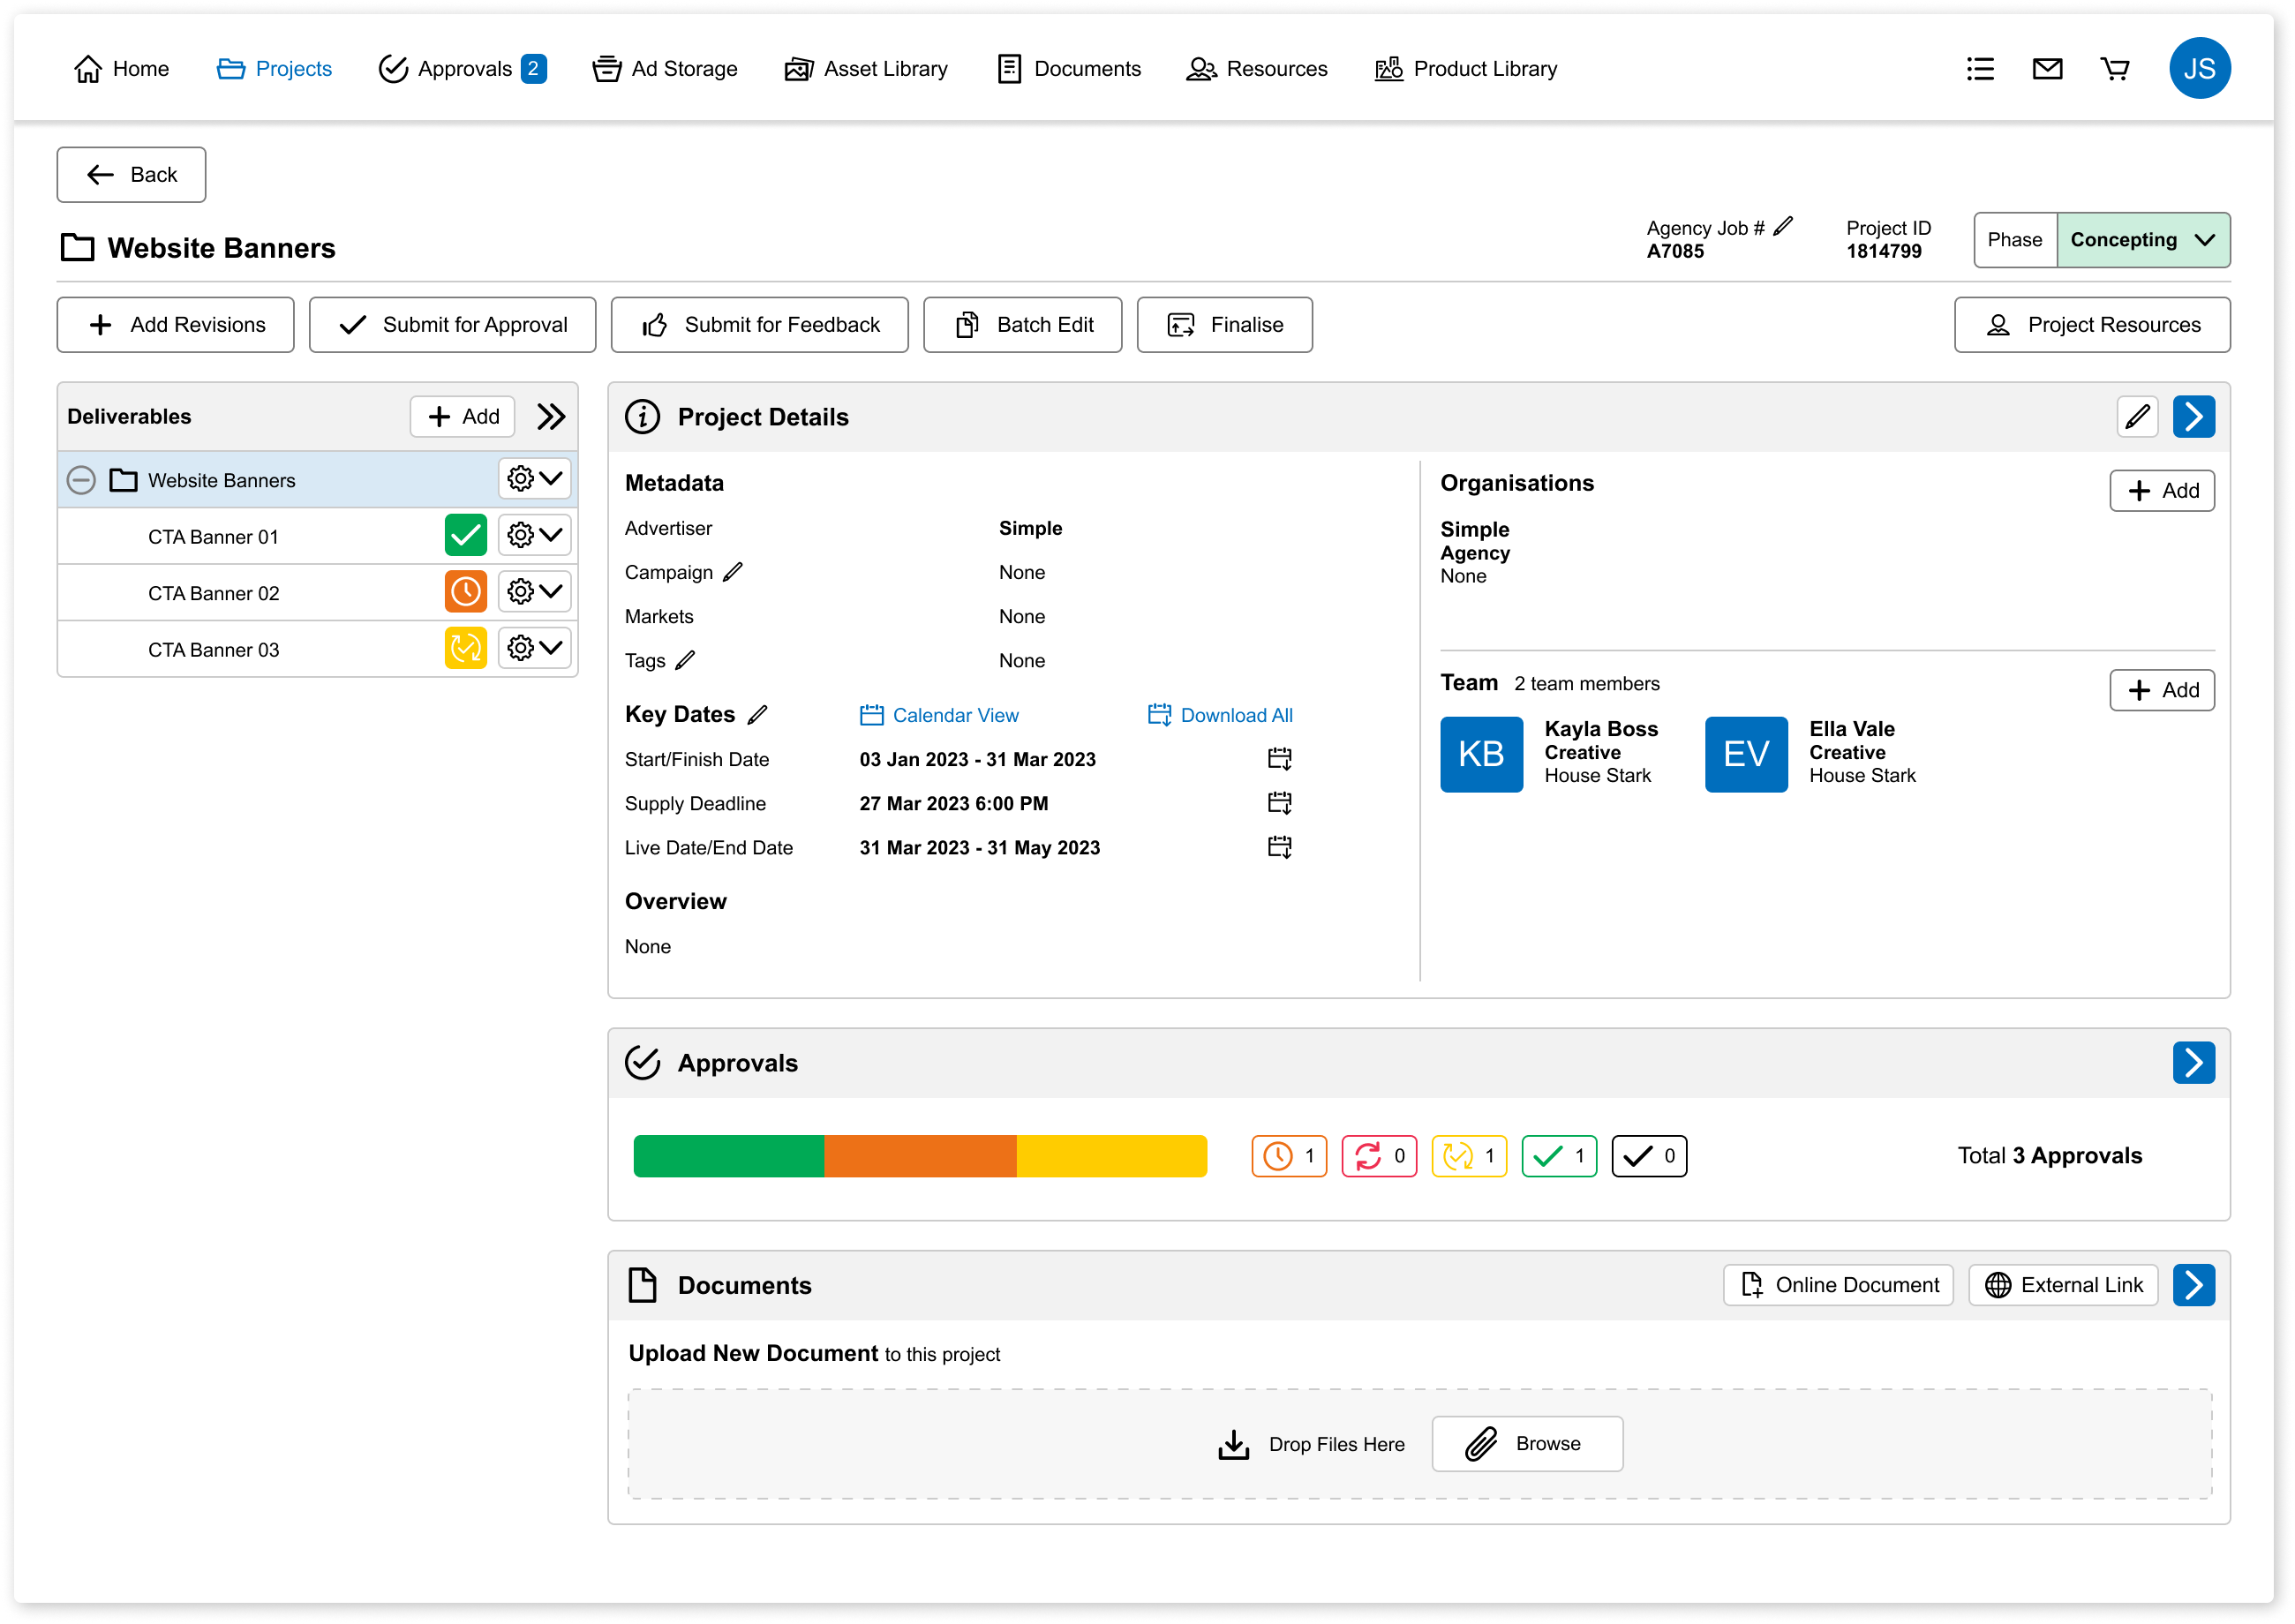
Task: Collapse the Website Banners tree folder
Action: [x=81, y=480]
